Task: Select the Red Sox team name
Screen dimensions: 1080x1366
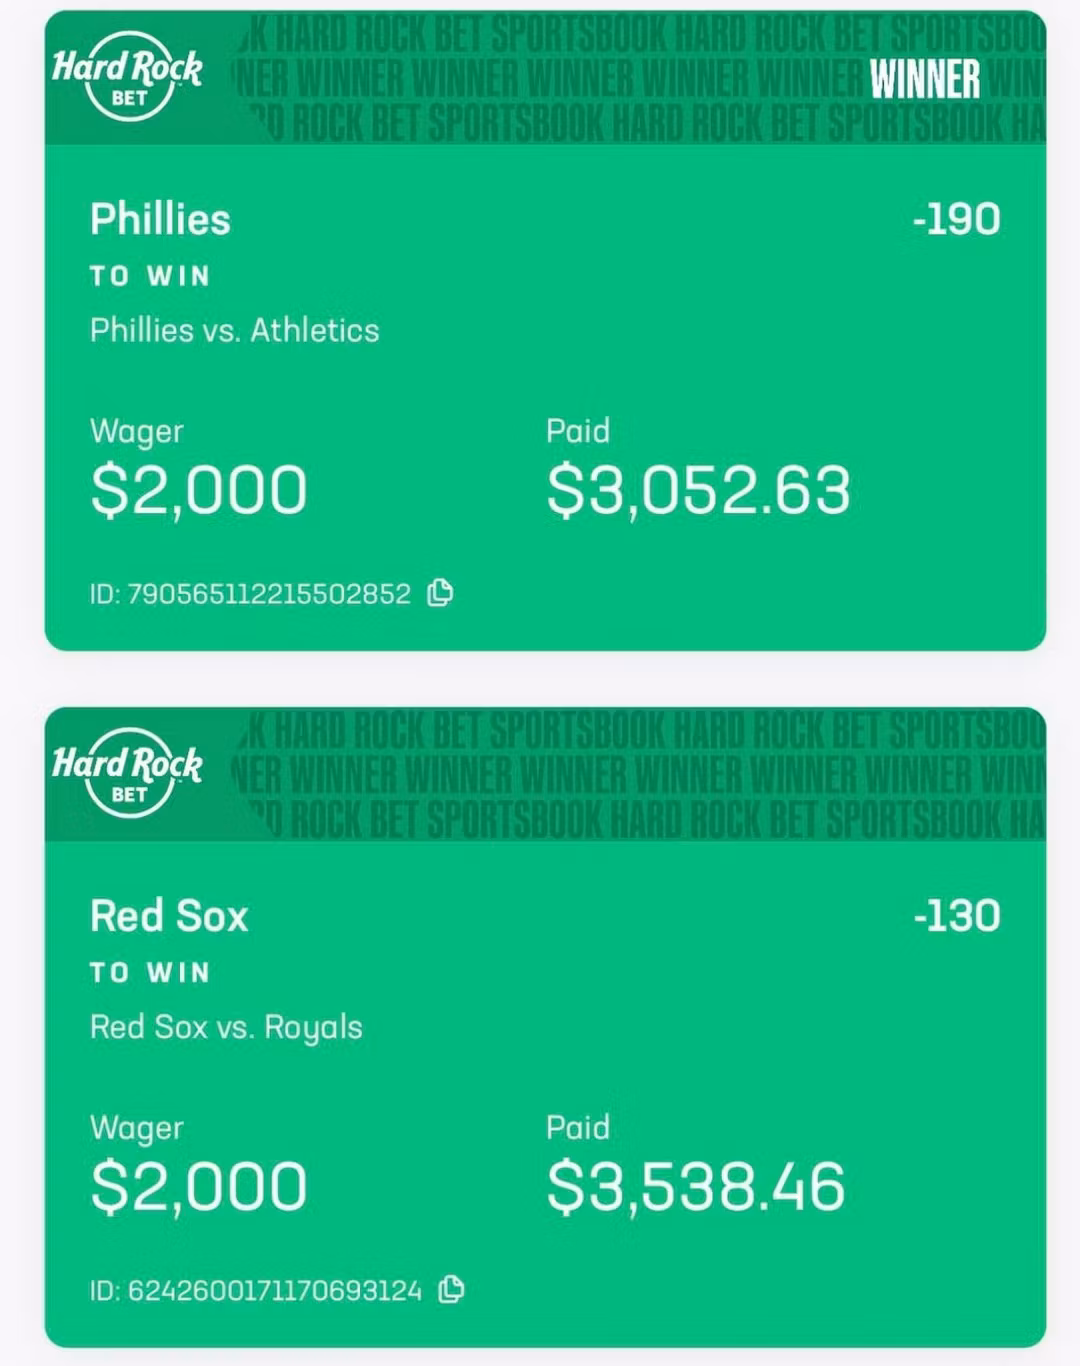Action: pos(169,916)
